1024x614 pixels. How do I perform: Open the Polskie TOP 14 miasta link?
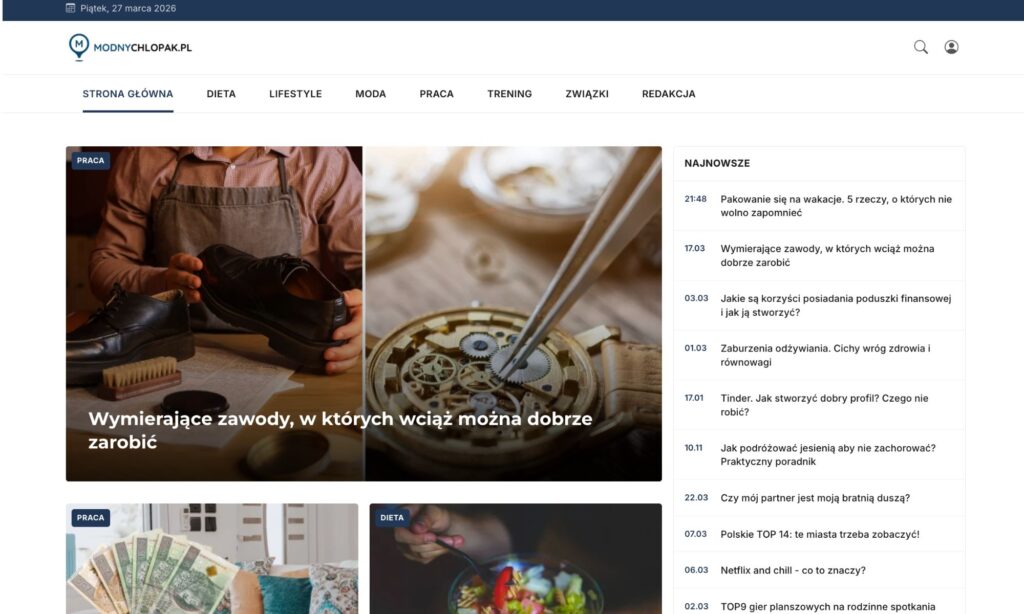pos(820,534)
